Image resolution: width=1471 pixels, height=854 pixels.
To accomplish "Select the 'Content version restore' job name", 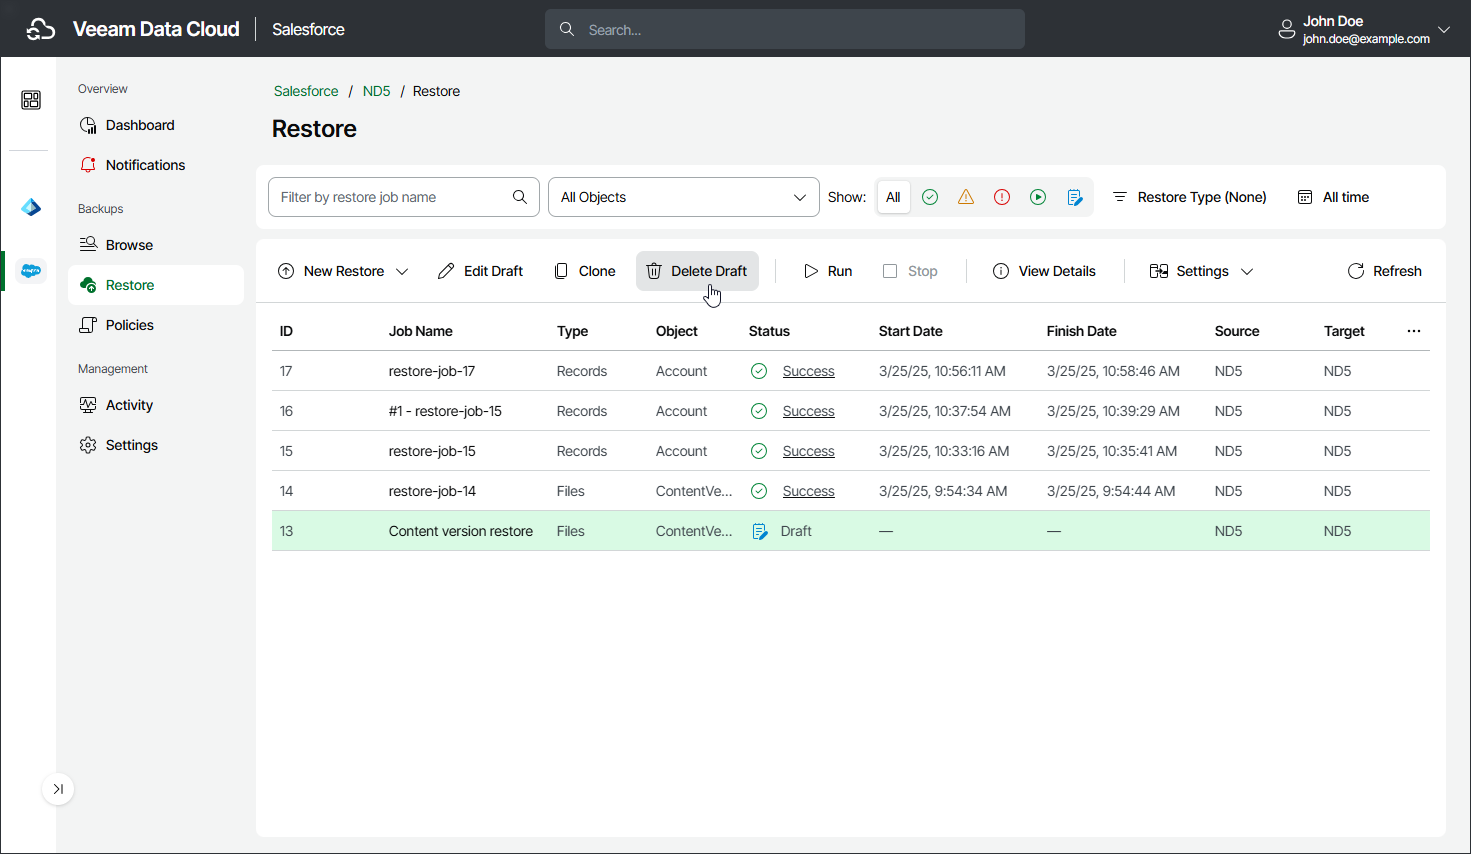I will pos(461,531).
